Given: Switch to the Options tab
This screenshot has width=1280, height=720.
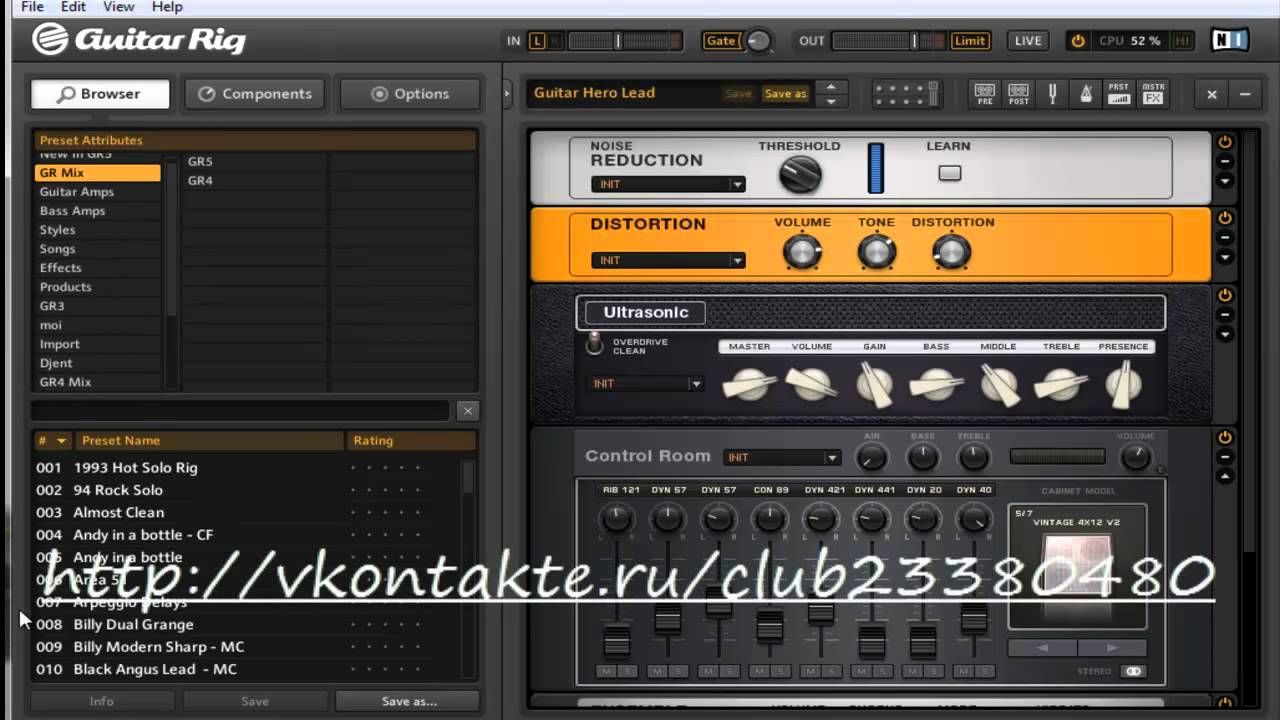Looking at the screenshot, I should click(410, 94).
